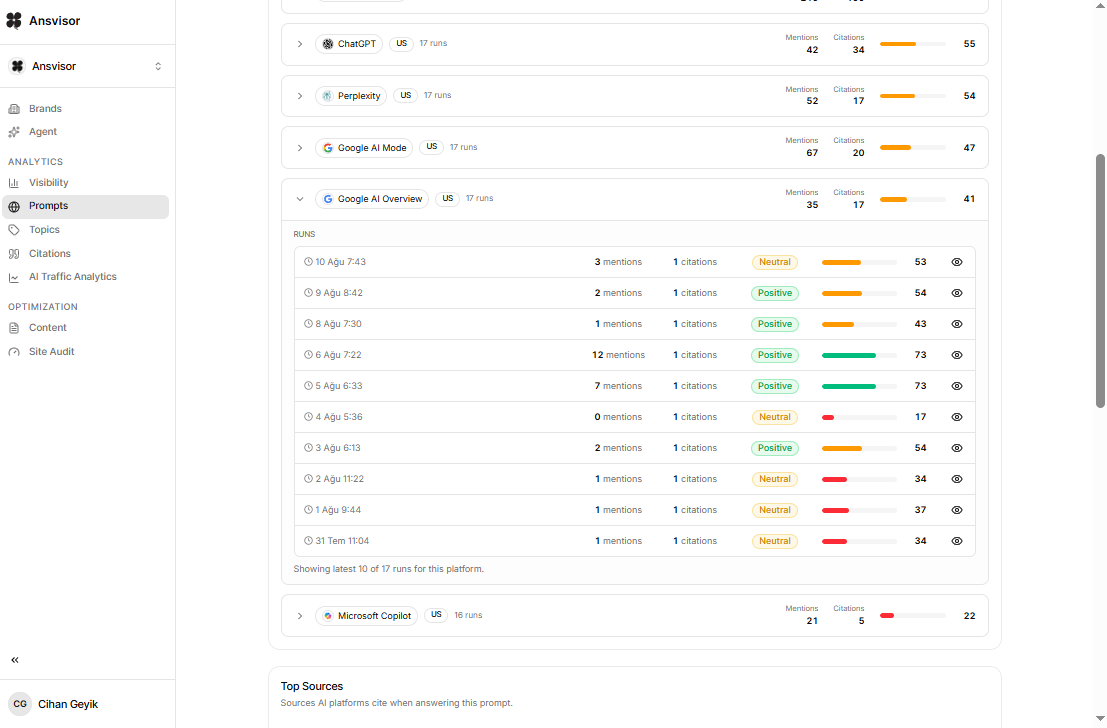Click the Visibility bar chart icon
Viewport: 1107px width, 728px height.
click(14, 183)
